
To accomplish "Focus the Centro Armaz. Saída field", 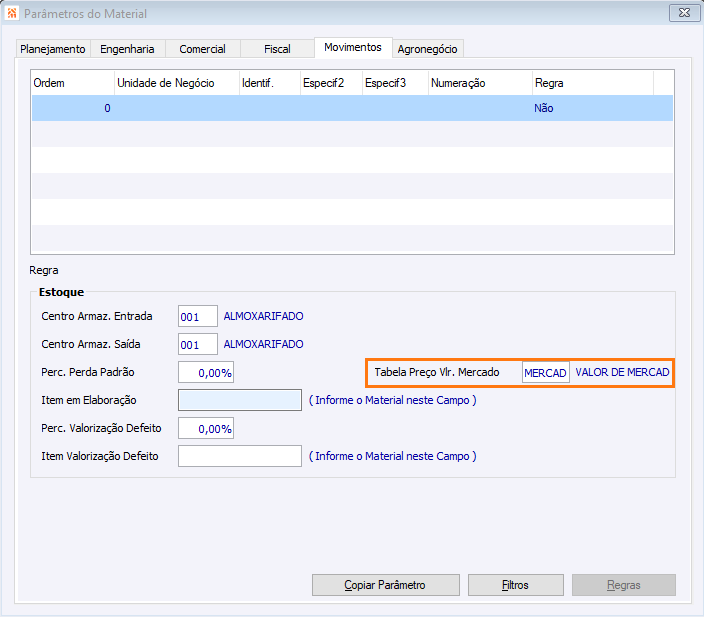I will [198, 344].
